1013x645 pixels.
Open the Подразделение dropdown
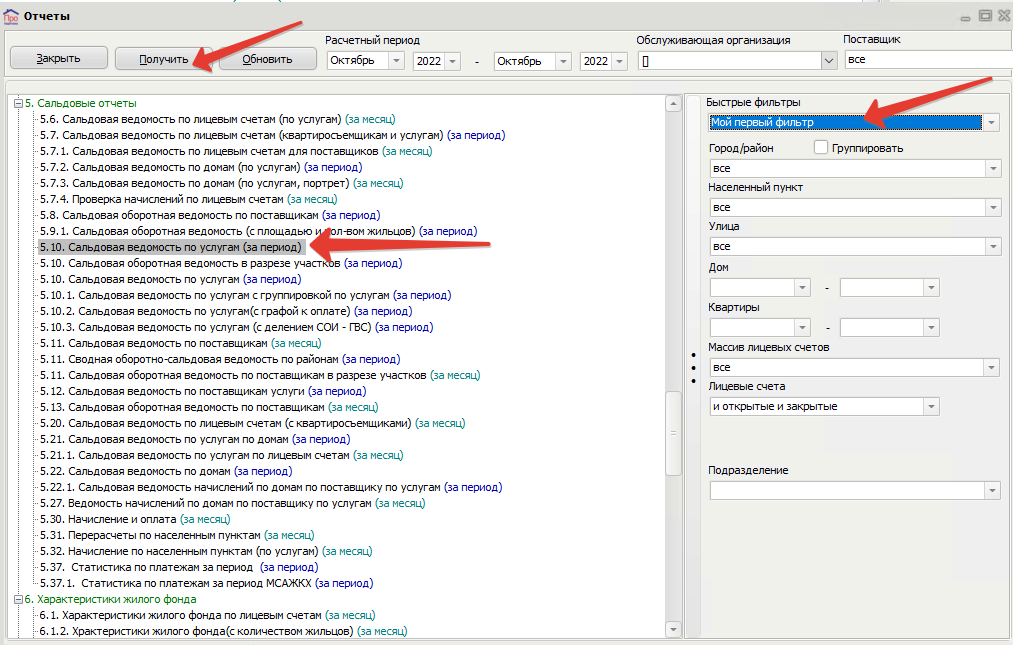click(x=992, y=491)
